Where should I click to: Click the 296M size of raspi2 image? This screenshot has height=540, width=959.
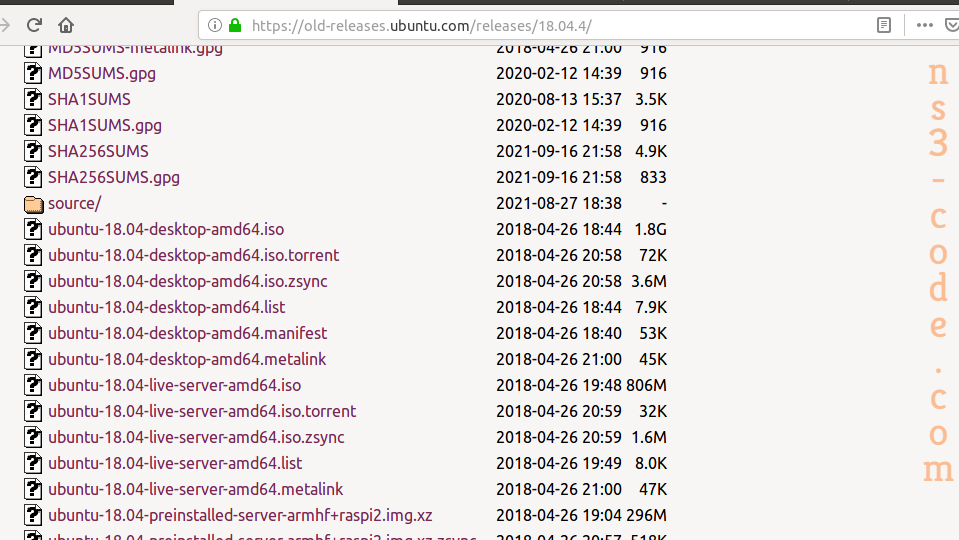646,516
